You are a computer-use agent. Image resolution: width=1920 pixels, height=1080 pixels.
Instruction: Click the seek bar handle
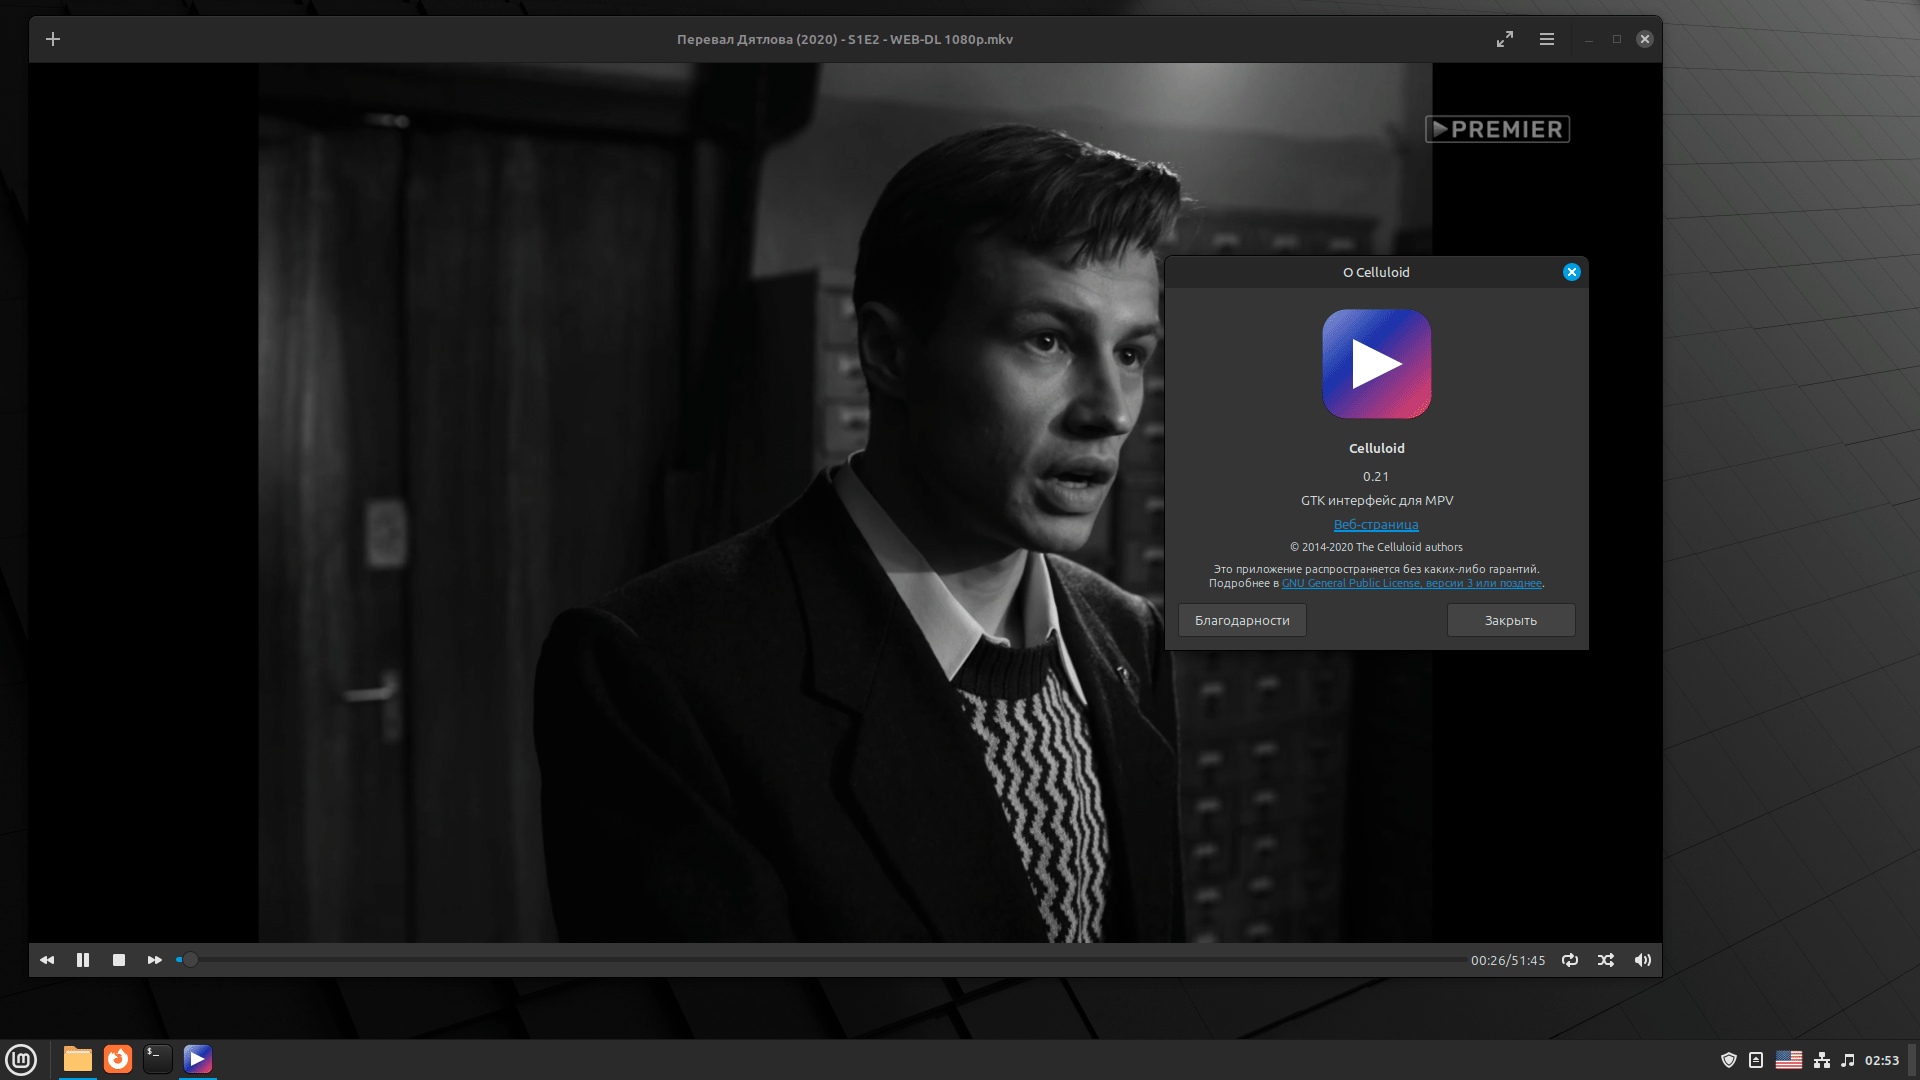190,960
